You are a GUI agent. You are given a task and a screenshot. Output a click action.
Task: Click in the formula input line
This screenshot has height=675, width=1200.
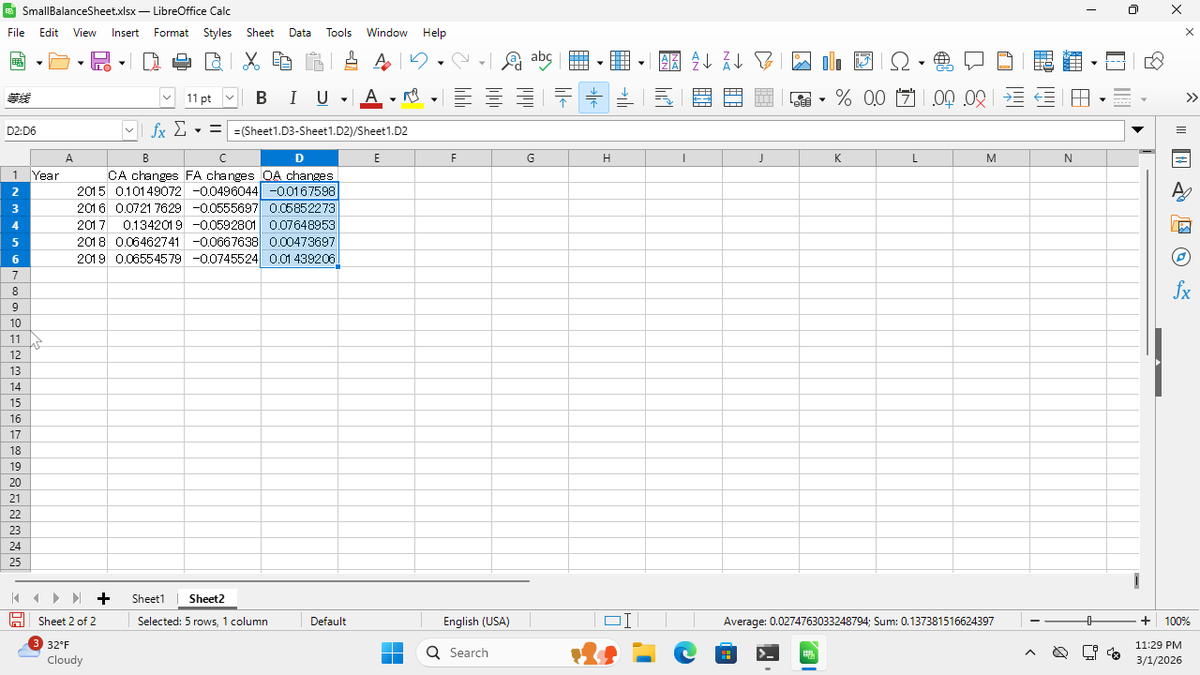[x=670, y=131]
